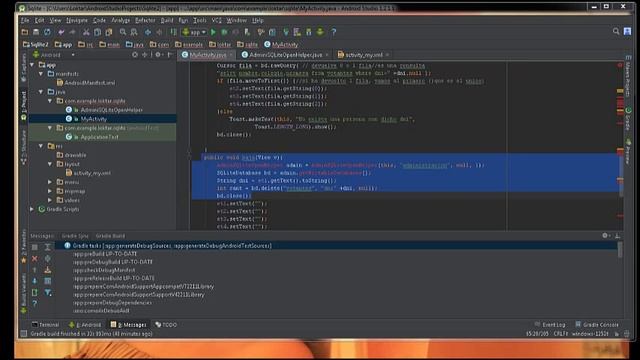Close the MyActivity.java tab

(x=231, y=55)
